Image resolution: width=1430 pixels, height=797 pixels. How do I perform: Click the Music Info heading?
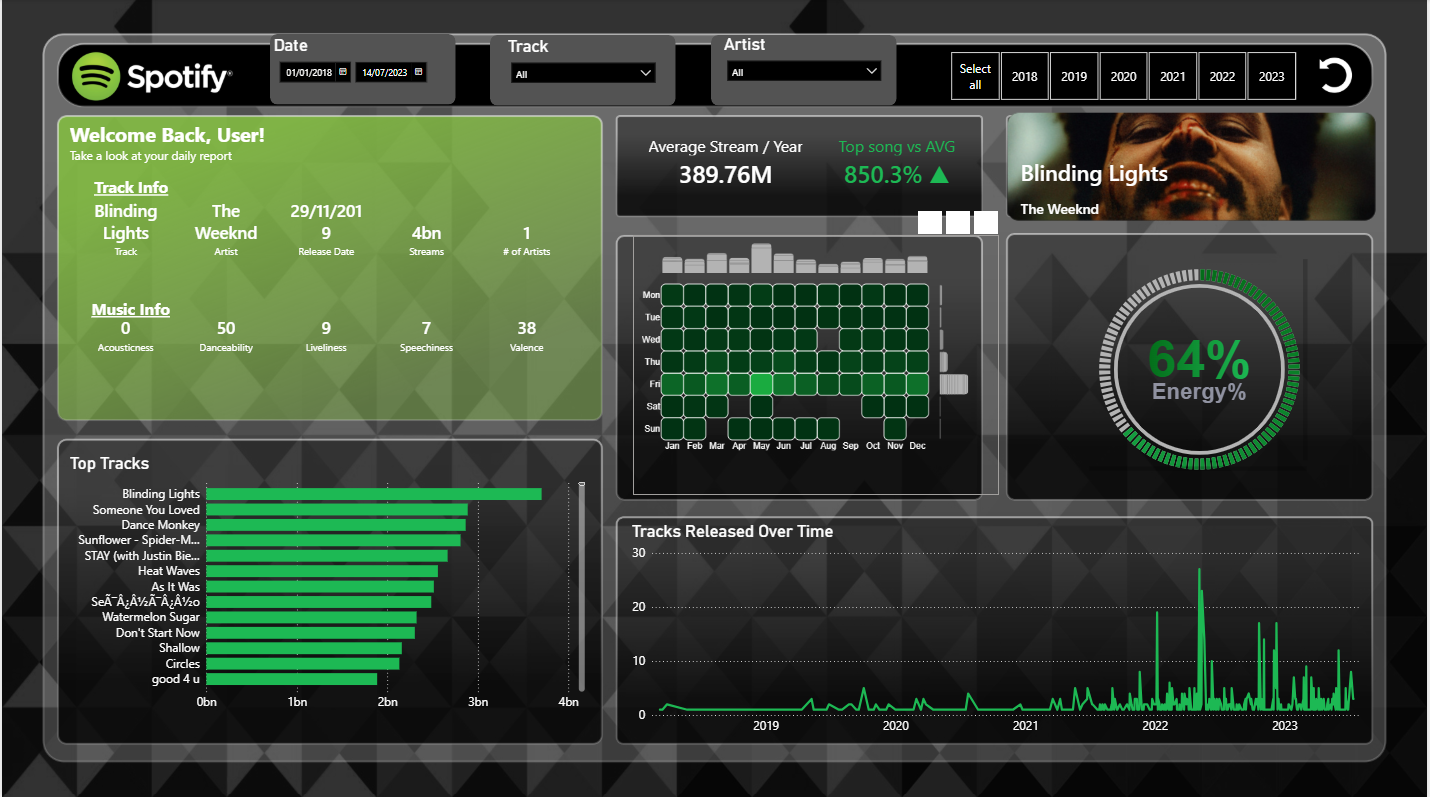coord(131,310)
